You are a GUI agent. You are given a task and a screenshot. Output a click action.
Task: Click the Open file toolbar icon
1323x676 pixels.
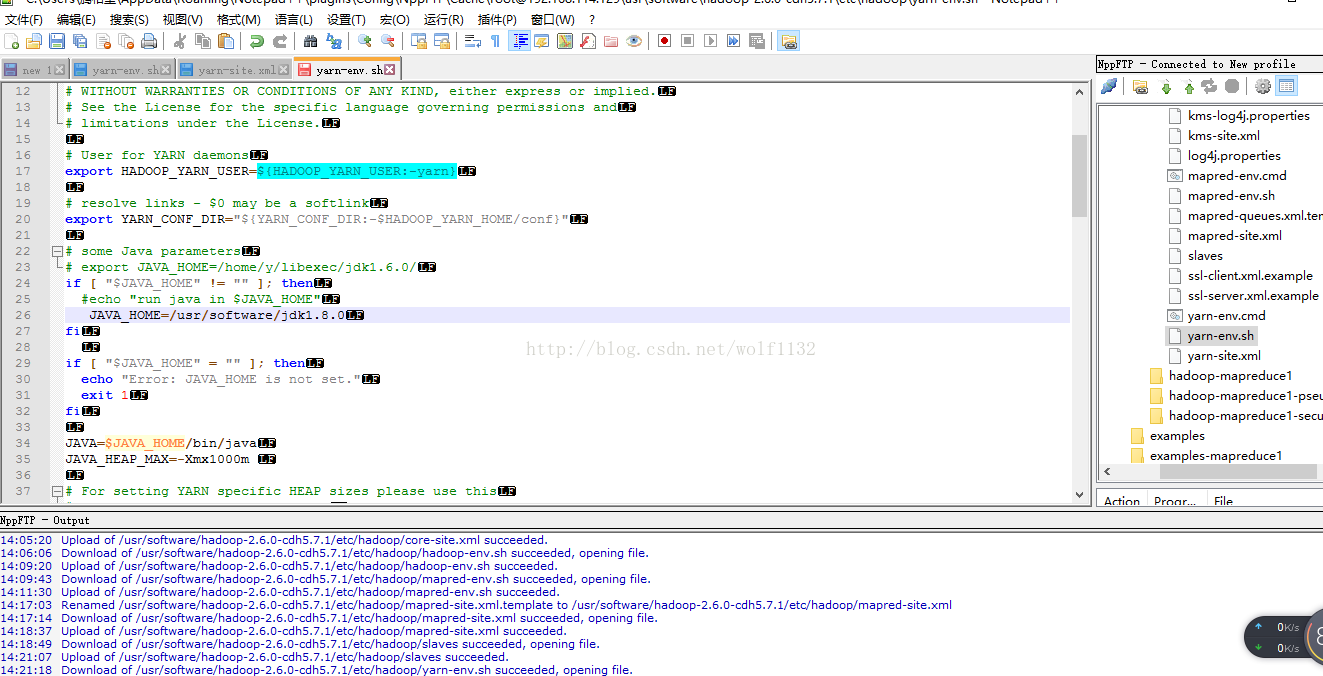click(x=33, y=41)
